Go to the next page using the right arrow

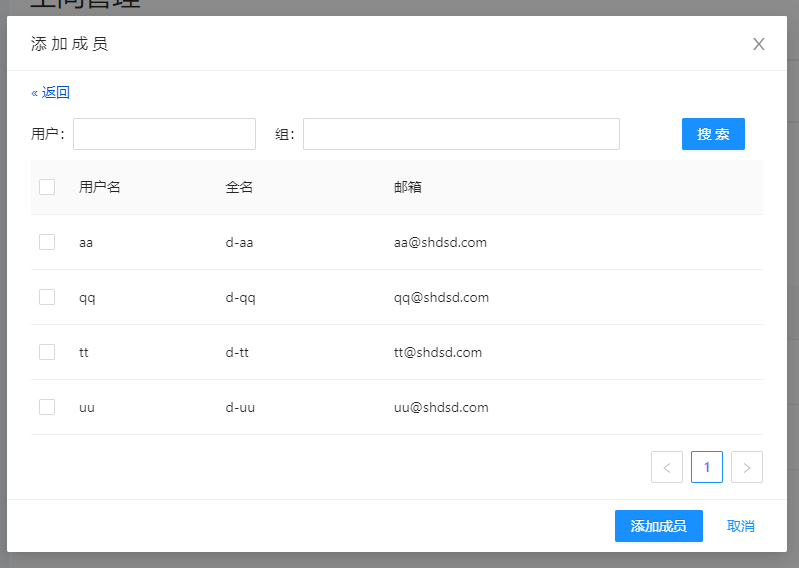pyautogui.click(x=747, y=467)
